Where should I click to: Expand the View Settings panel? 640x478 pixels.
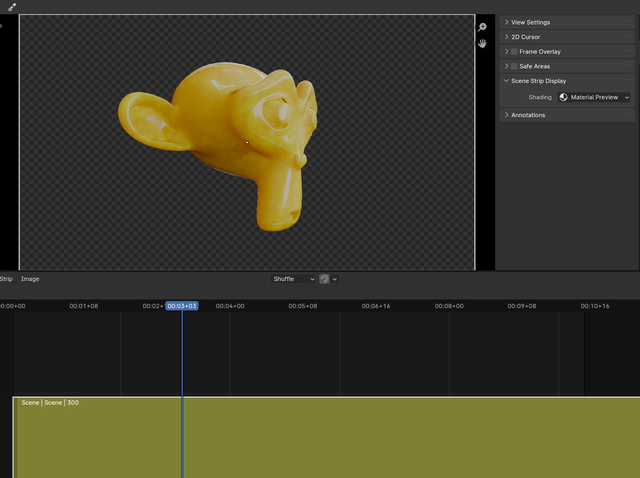(567, 22)
